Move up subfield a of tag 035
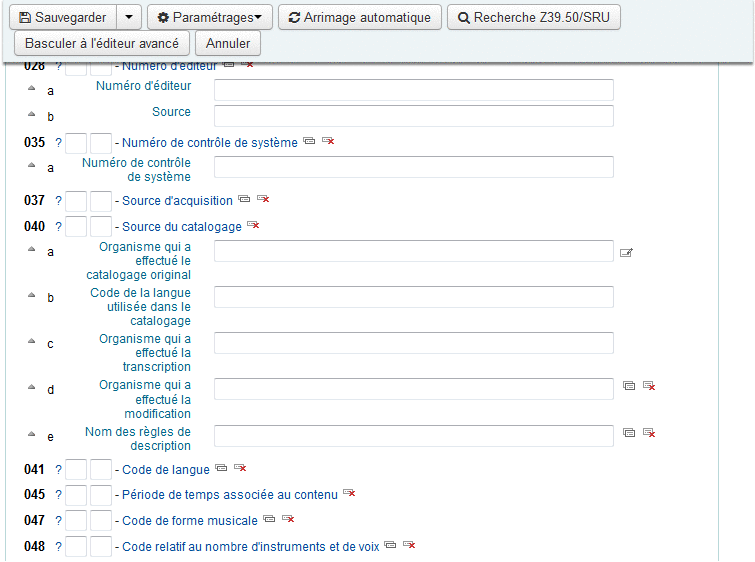 (x=31, y=165)
